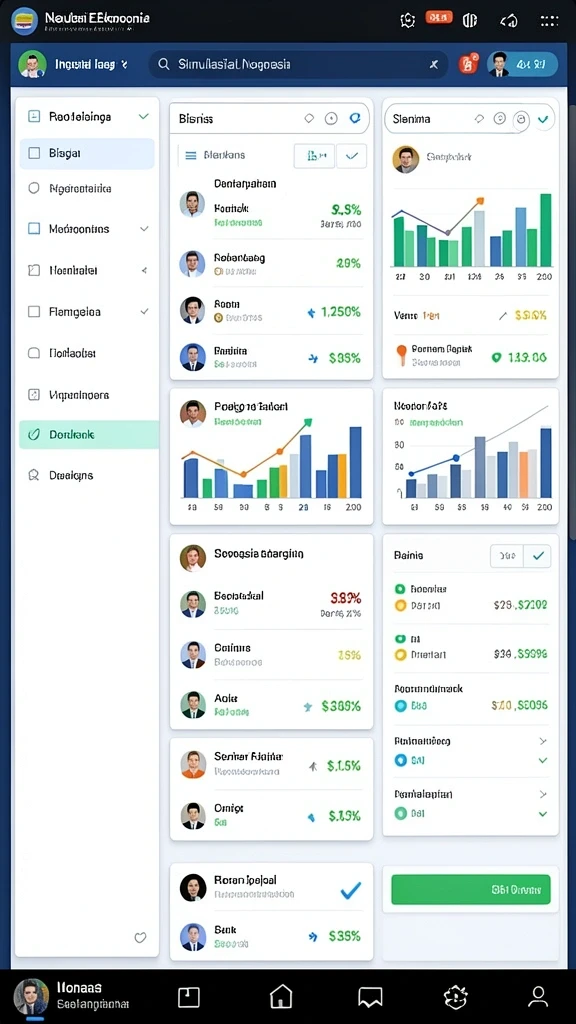Image resolution: width=576 pixels, height=1024 pixels.
Task: Open the home icon in bottom navigation
Action: (x=281, y=997)
